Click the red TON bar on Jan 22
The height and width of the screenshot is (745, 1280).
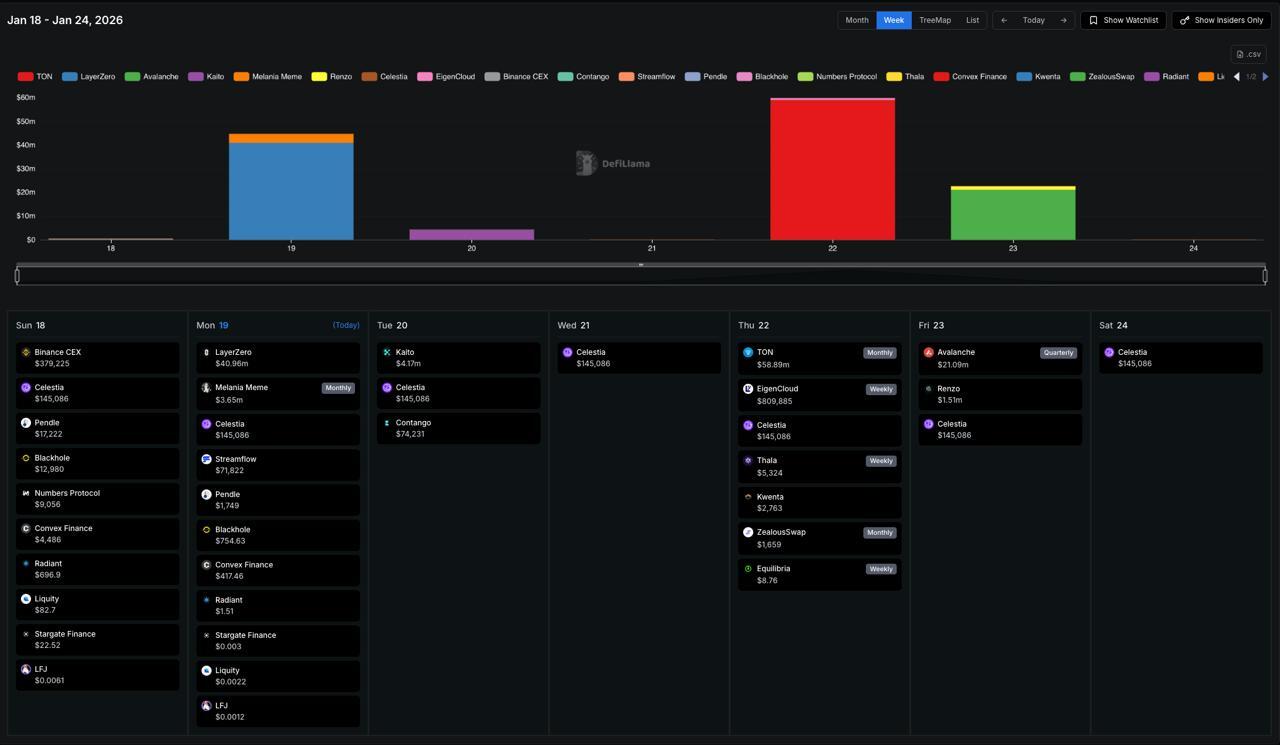(832, 170)
